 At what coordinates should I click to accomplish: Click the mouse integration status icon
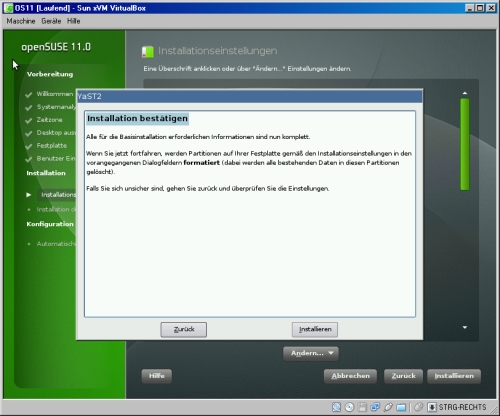click(419, 407)
